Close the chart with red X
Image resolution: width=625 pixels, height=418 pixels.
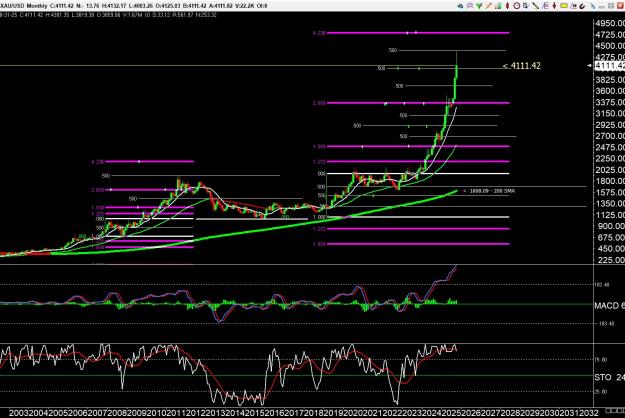click(620, 6)
